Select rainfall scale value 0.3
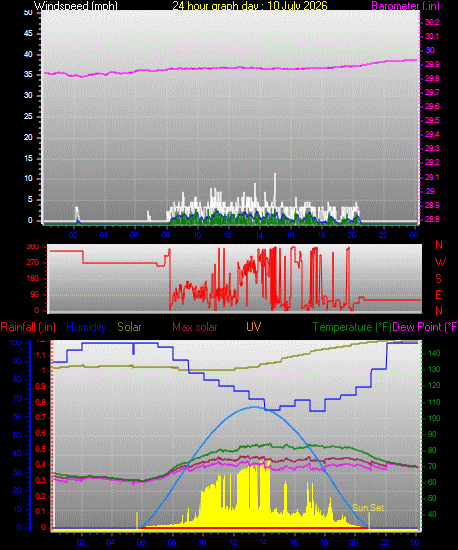Image resolution: width=458 pixels, height=550 pixels. 41,480
